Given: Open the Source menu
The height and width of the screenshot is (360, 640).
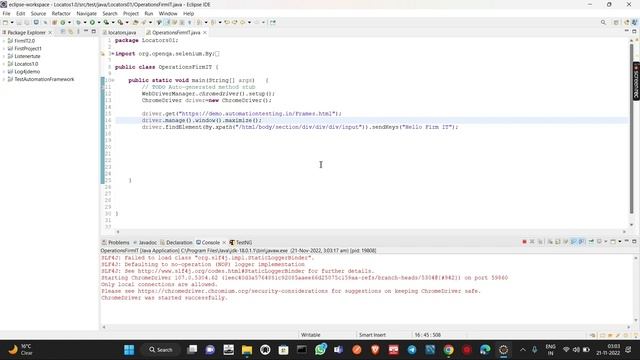Looking at the screenshot, I should [x=38, y=13].
